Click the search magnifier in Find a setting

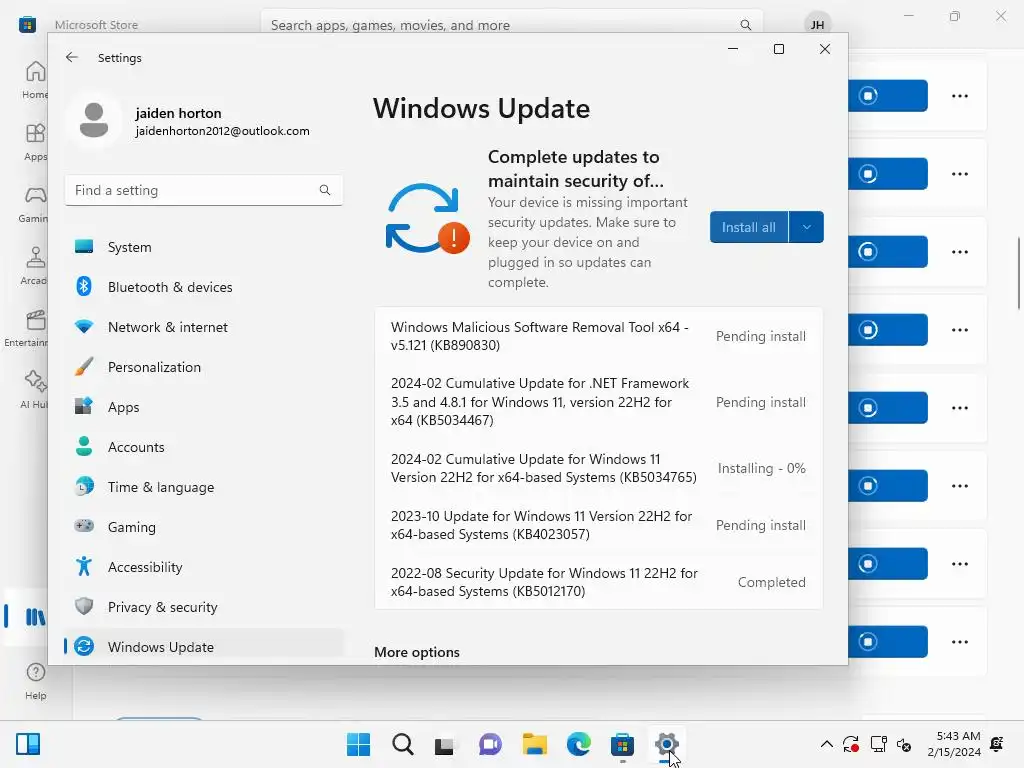coord(325,190)
